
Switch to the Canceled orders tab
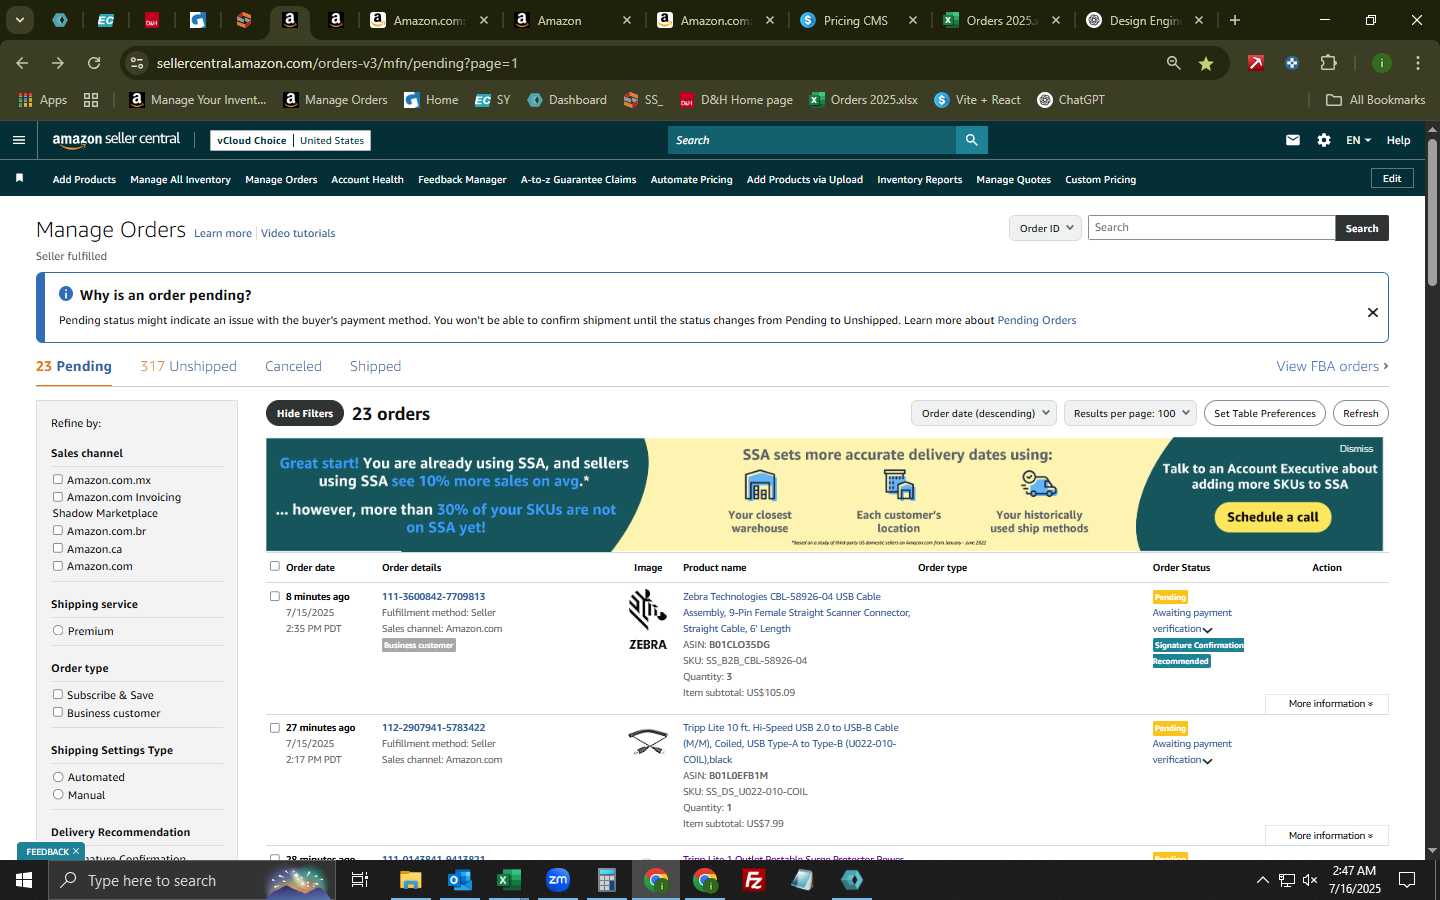point(293,366)
